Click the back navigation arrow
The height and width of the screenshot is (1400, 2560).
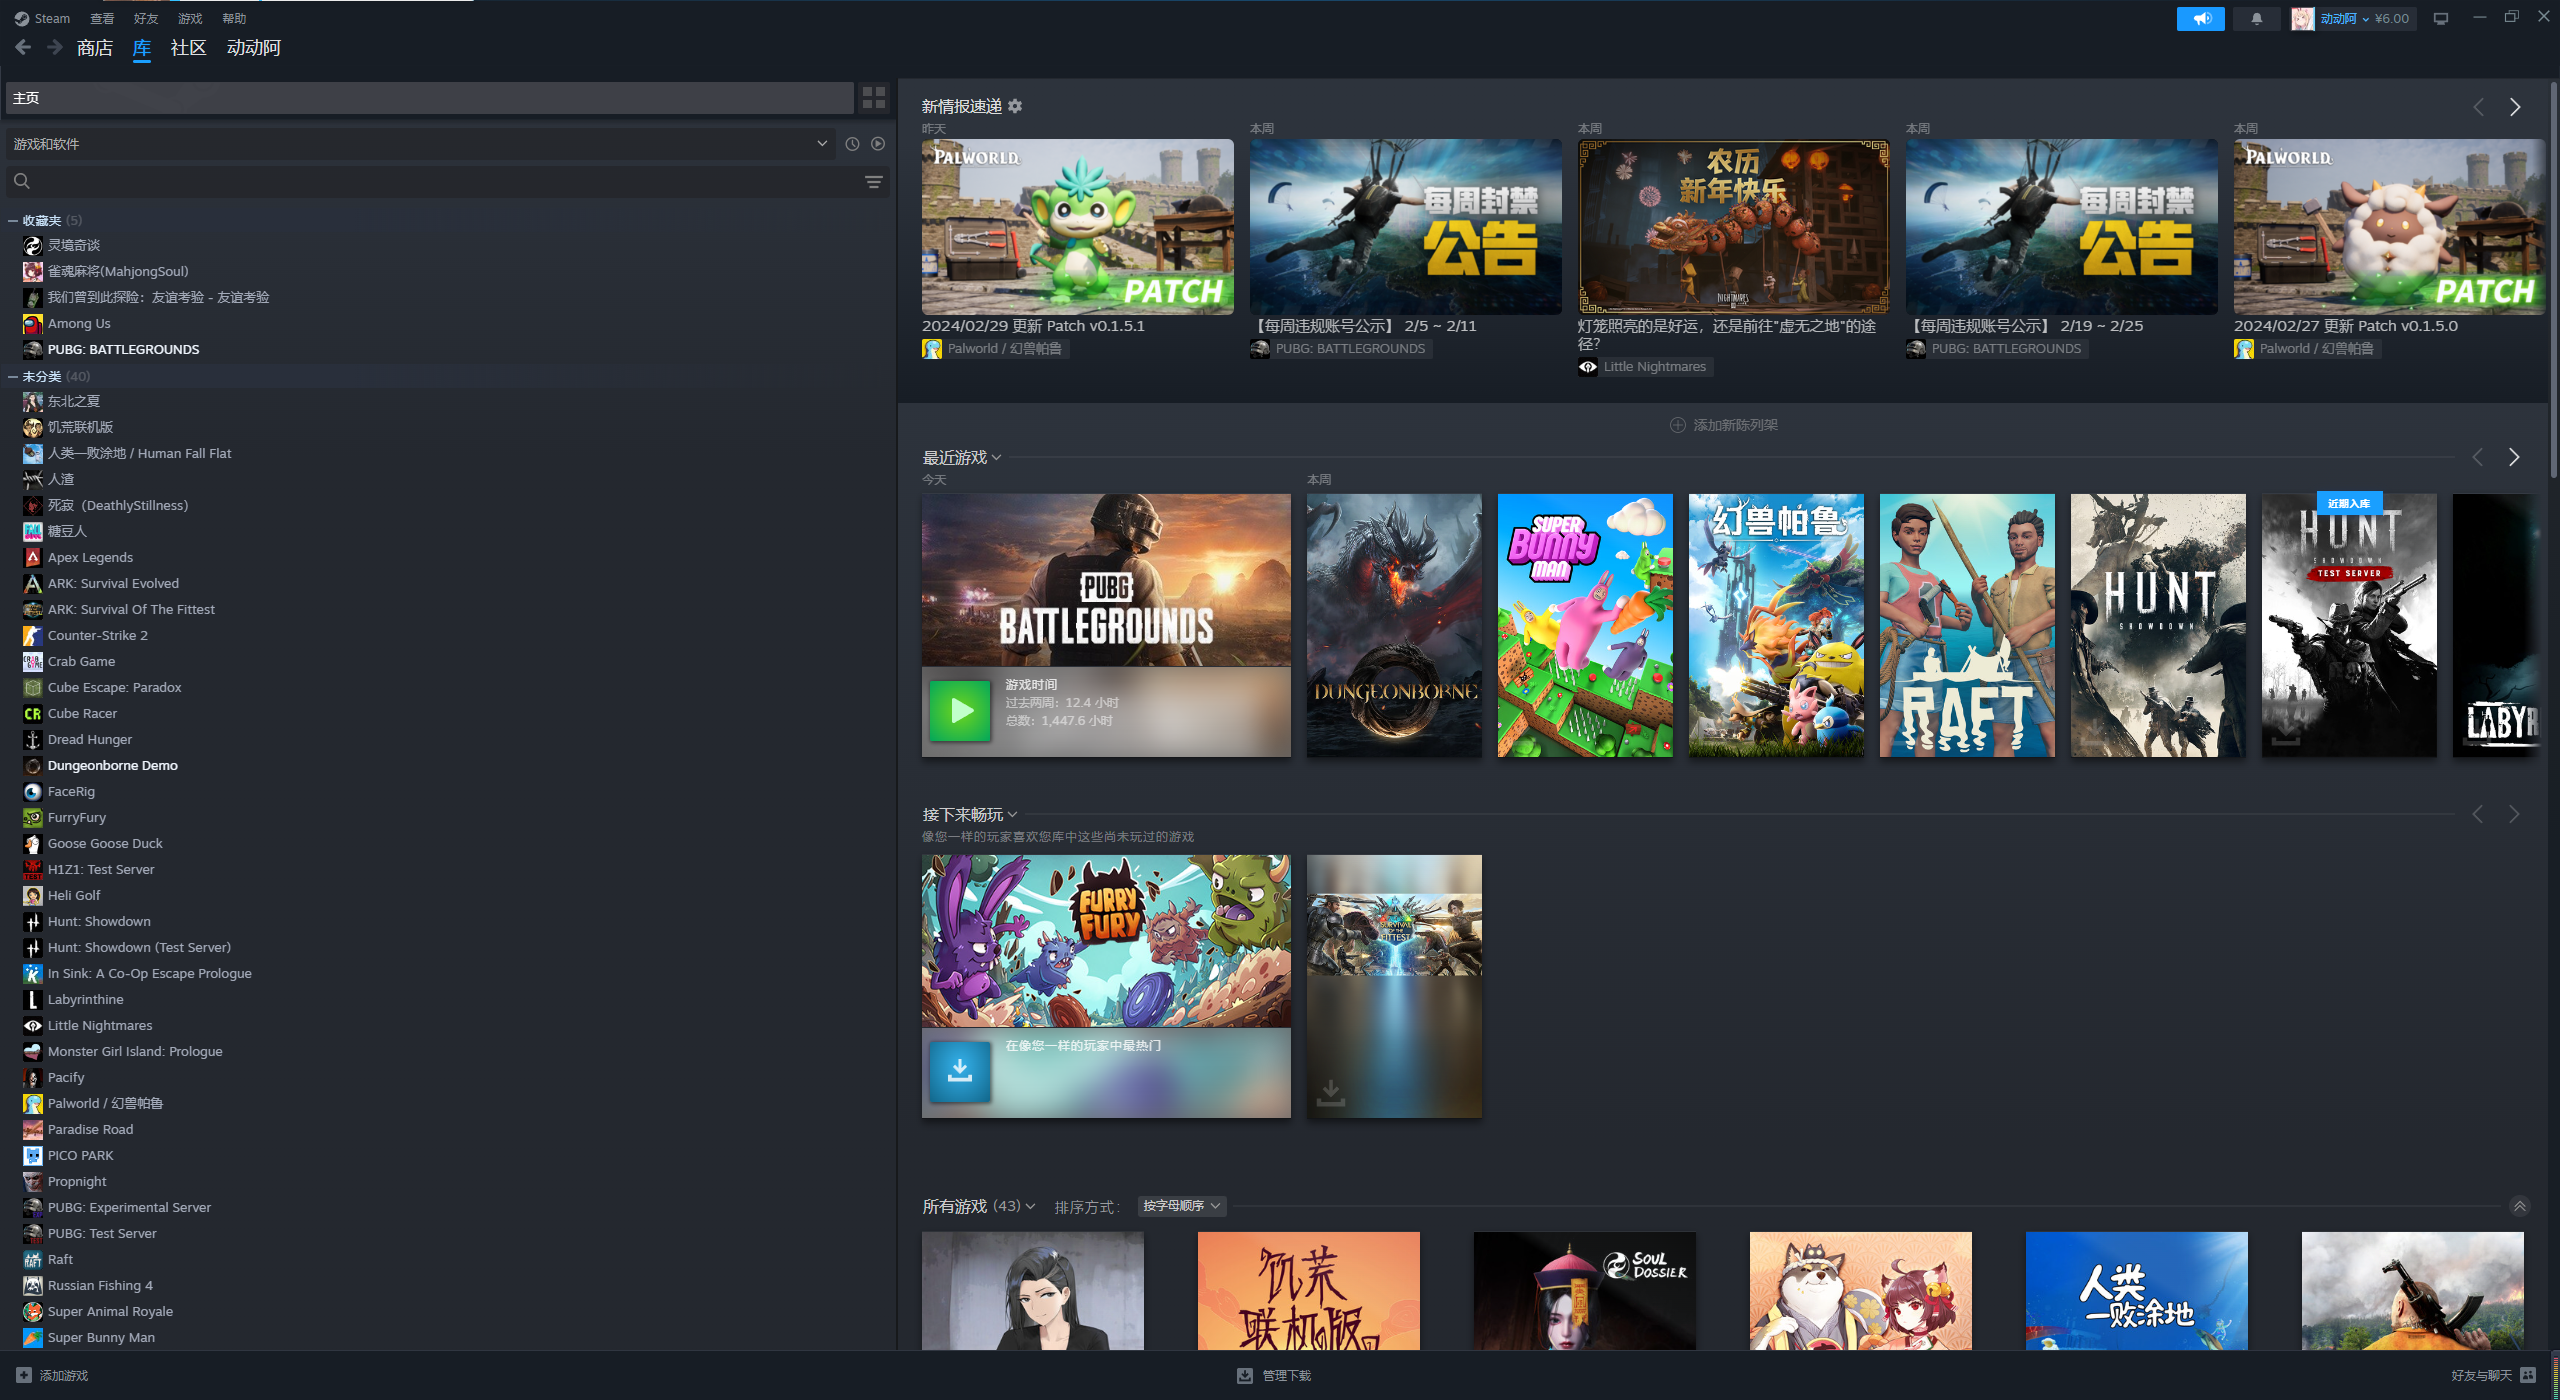point(23,47)
